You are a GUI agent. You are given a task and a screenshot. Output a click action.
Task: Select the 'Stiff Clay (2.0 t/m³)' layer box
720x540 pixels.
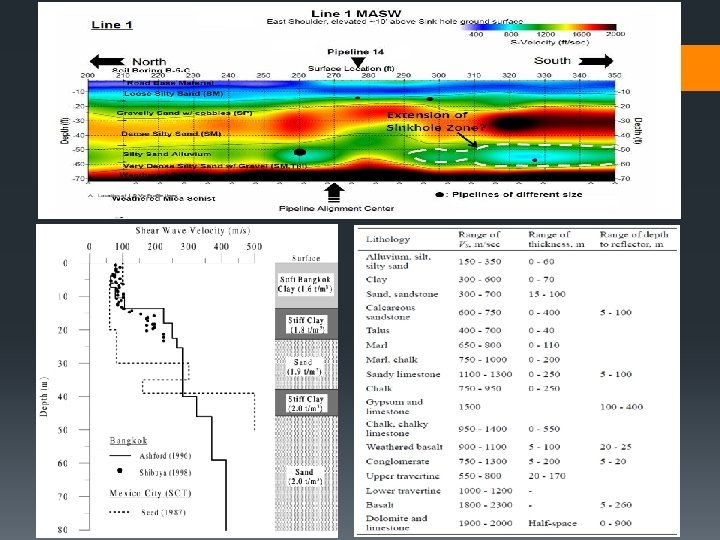tap(306, 403)
